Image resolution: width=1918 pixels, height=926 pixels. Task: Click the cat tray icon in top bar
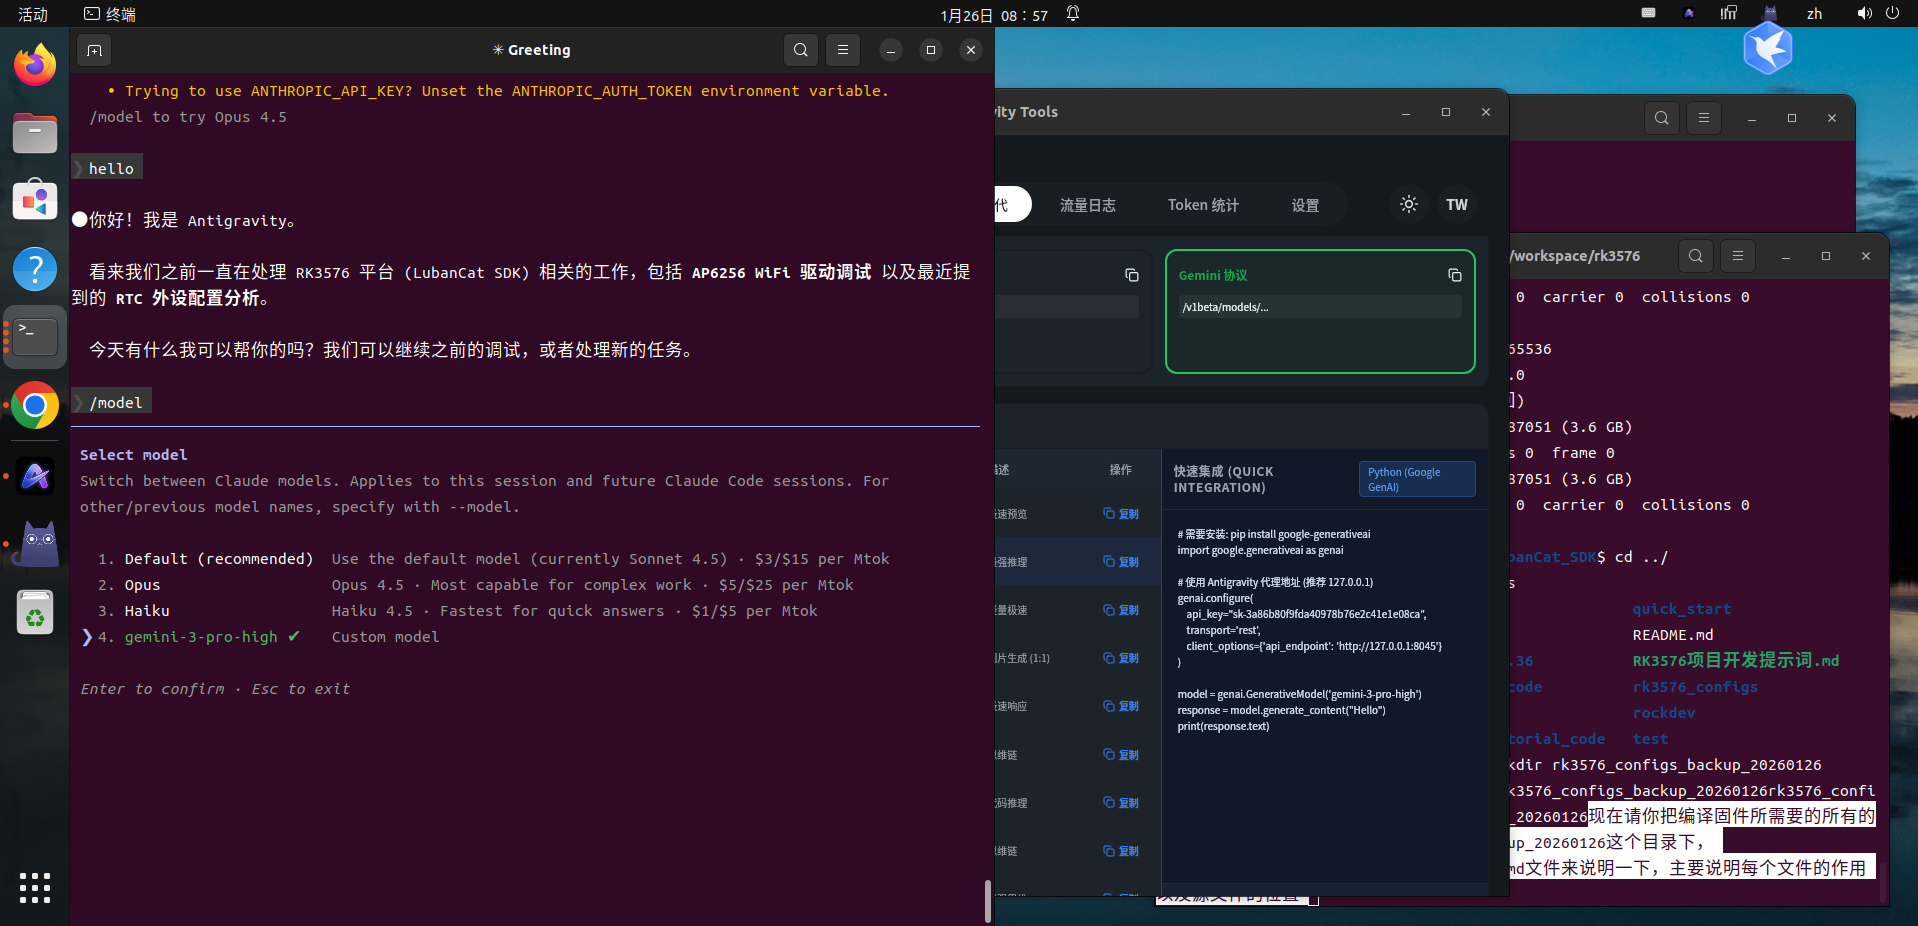pos(1770,13)
